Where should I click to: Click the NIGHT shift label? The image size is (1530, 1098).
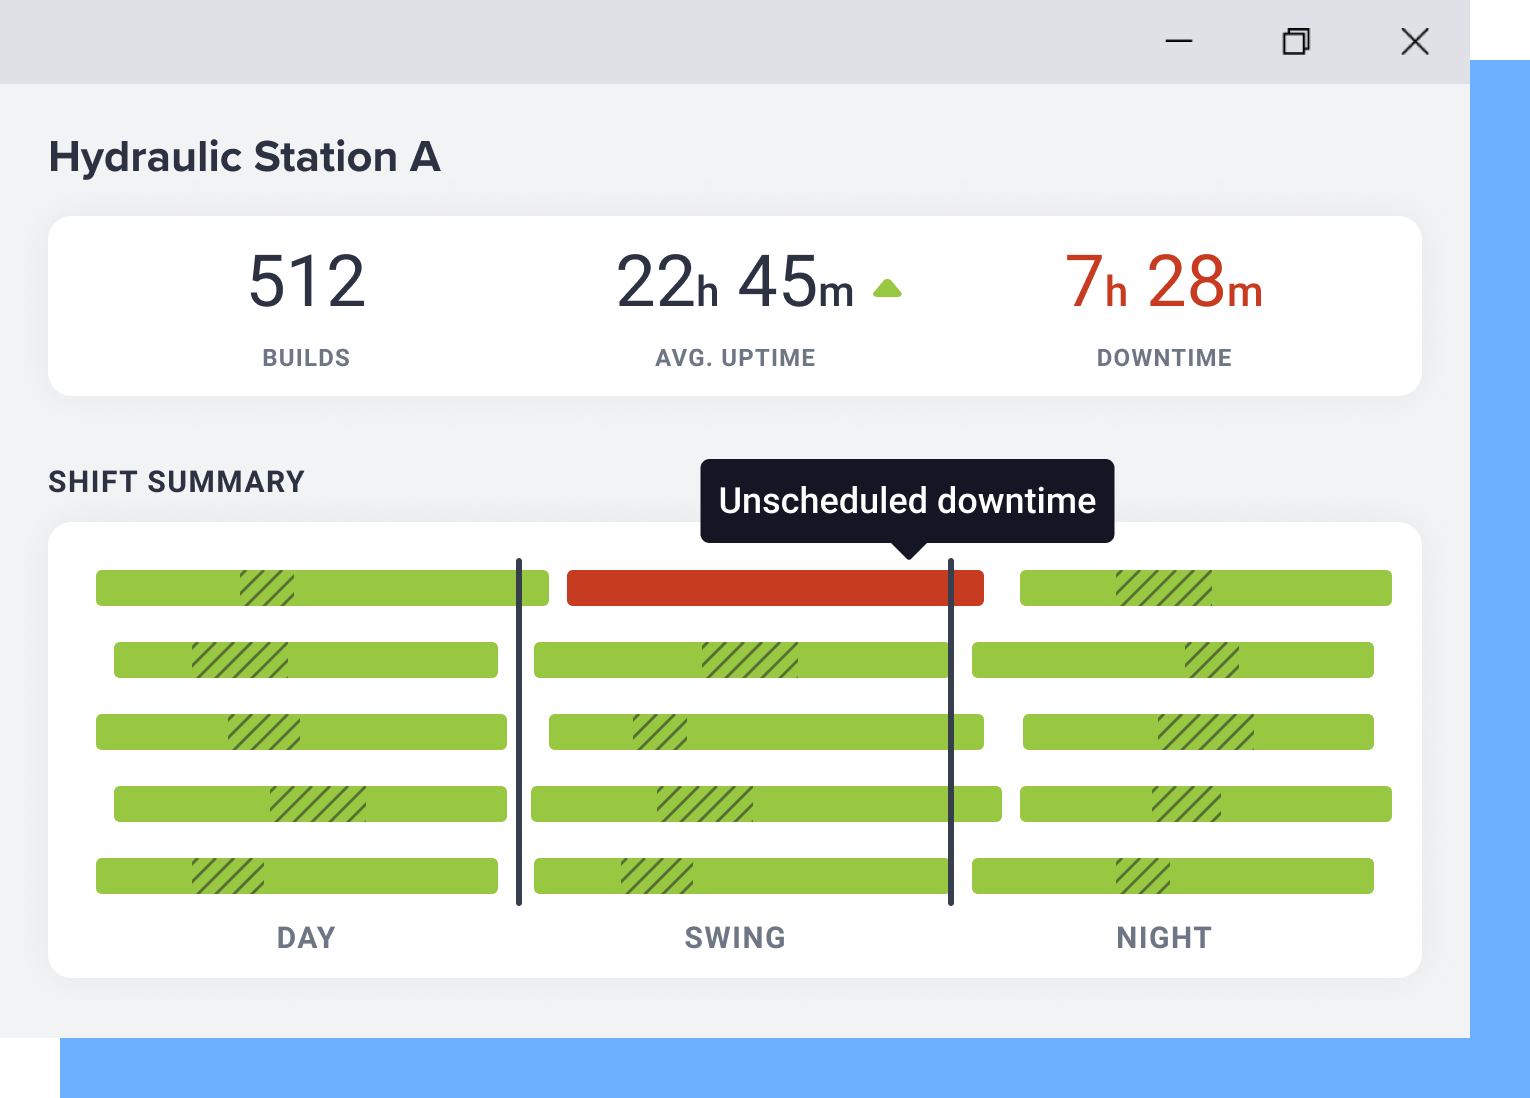(1163, 937)
